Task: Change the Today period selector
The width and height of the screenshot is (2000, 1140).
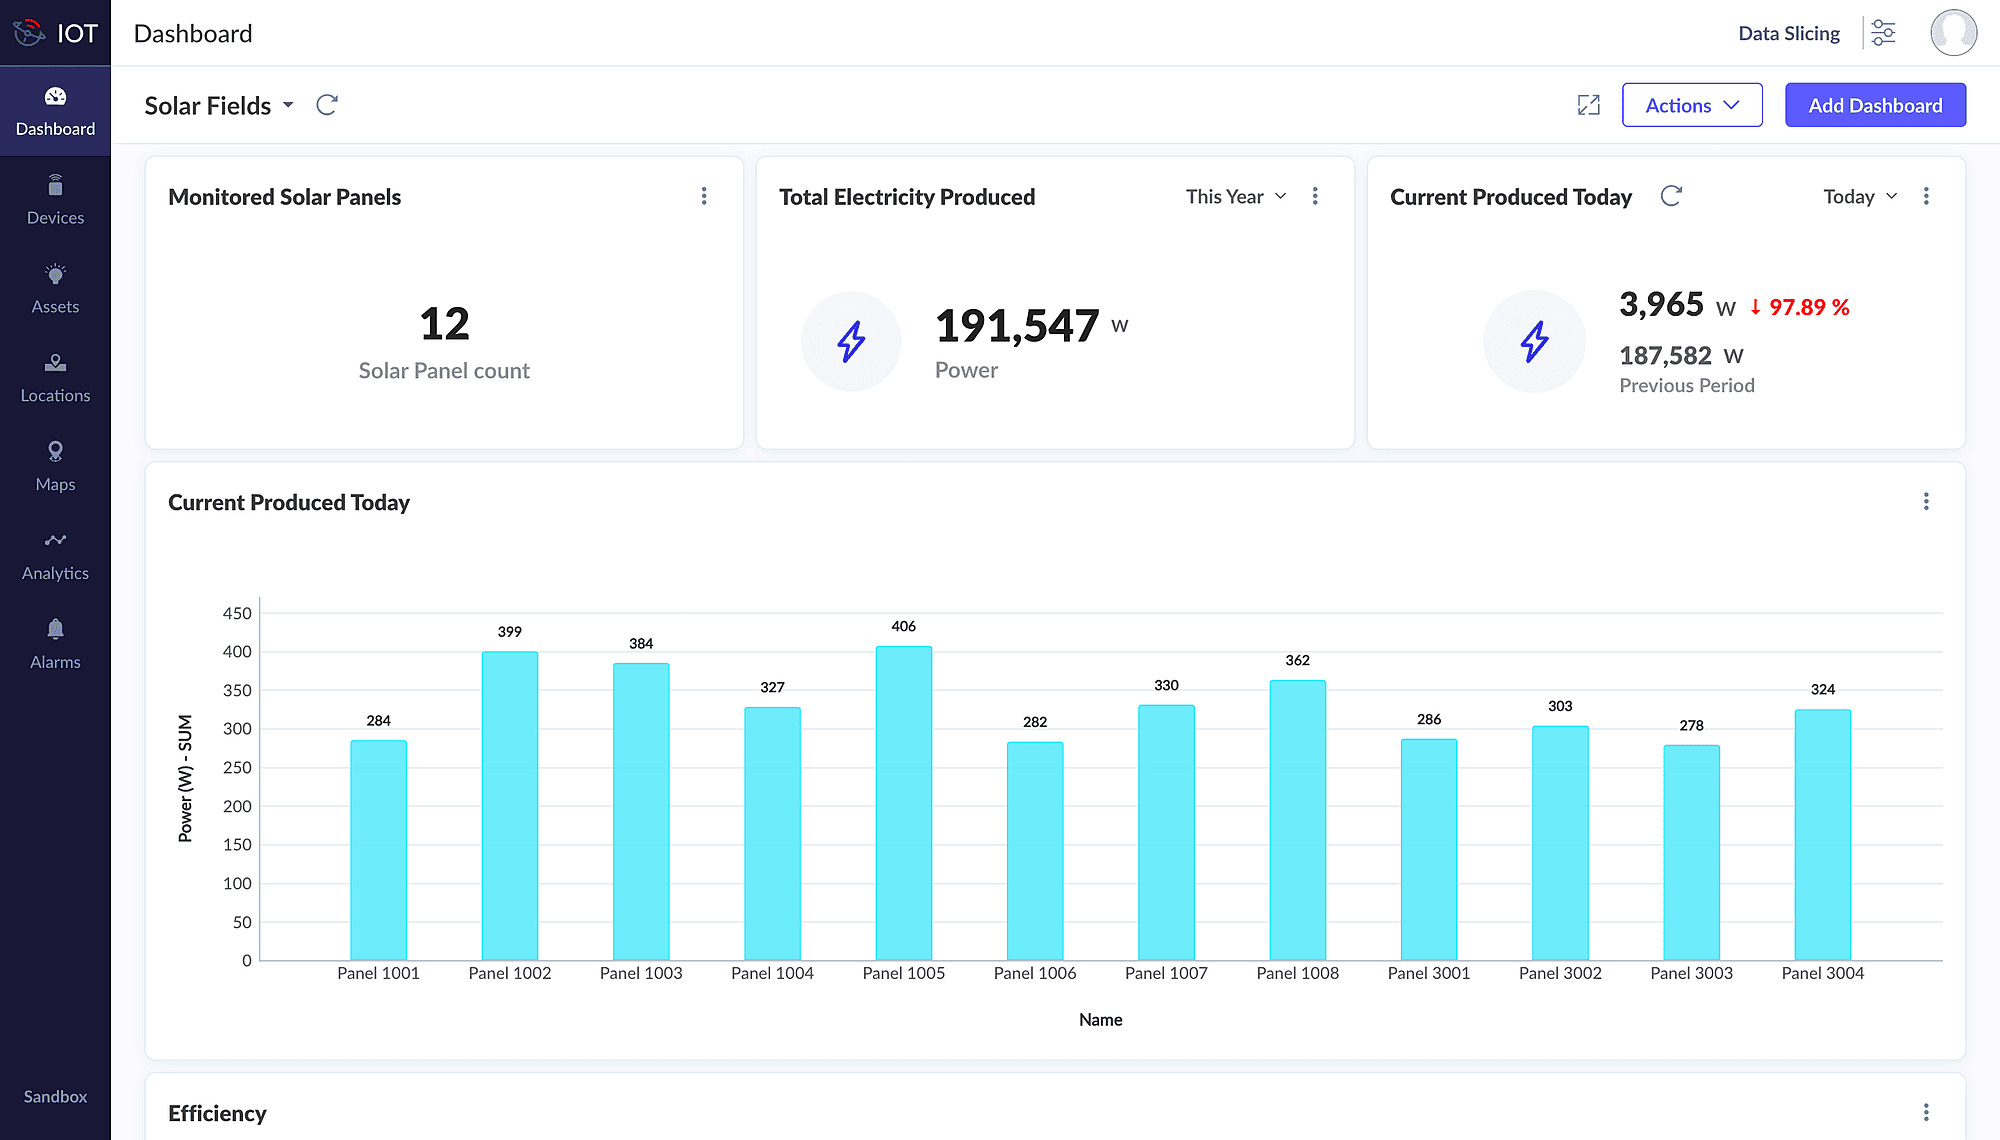Action: [x=1859, y=197]
